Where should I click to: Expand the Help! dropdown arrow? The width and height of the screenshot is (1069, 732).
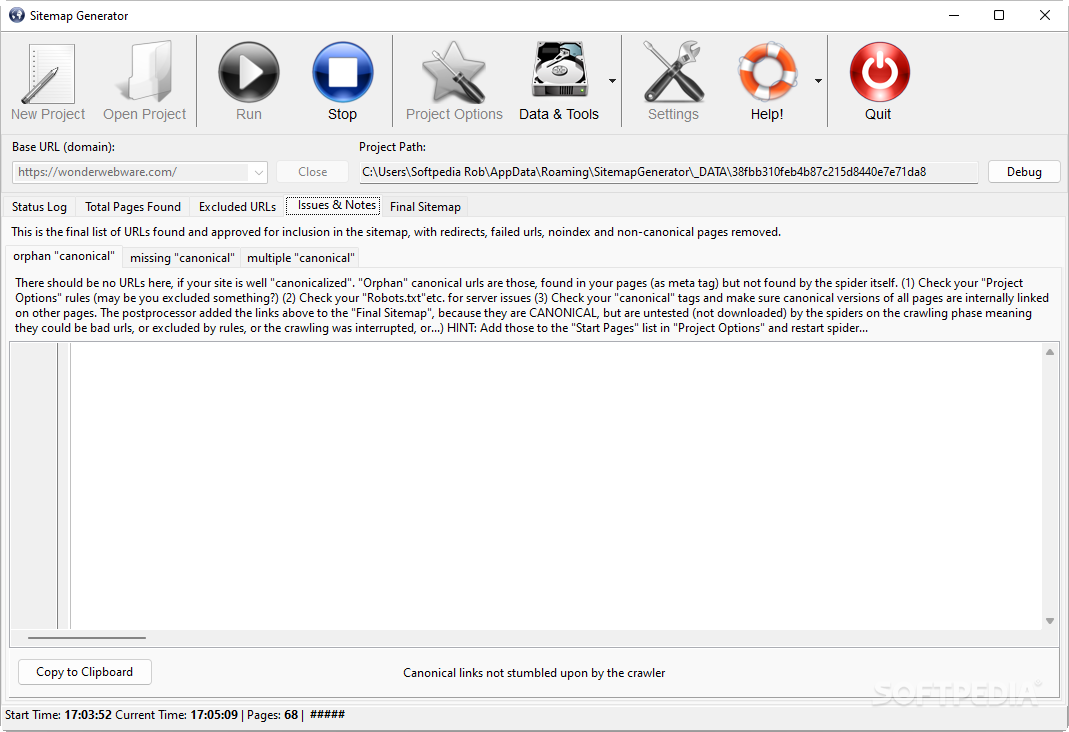coord(818,81)
